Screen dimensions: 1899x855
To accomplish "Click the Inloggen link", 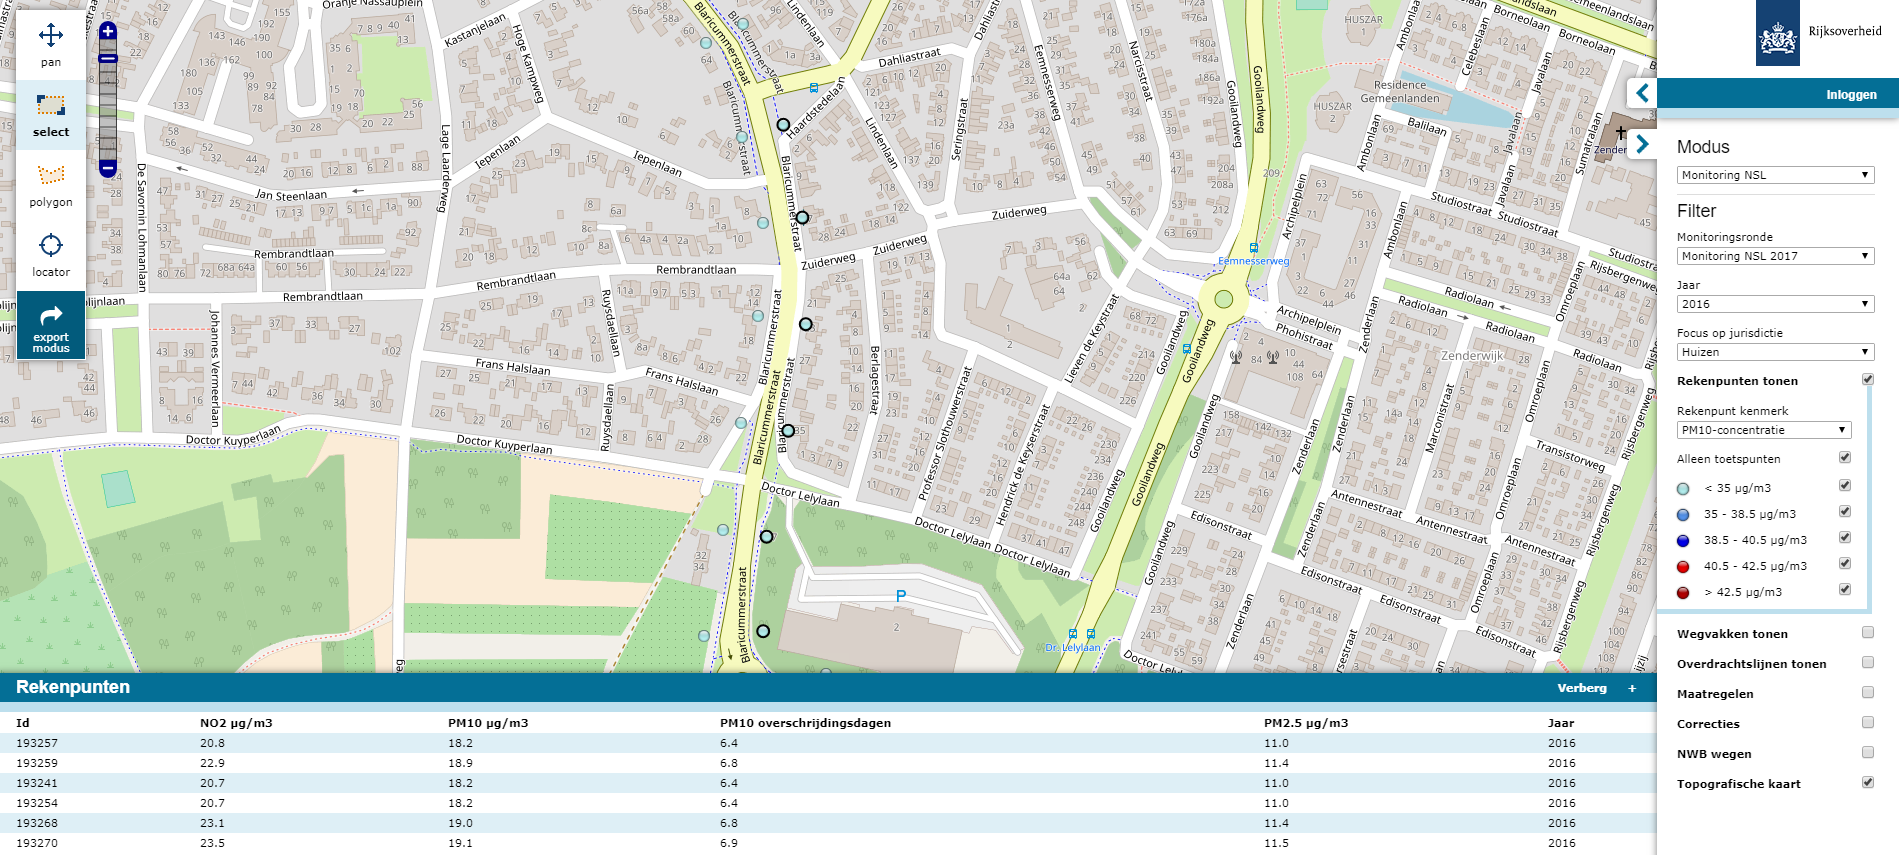I will pyautogui.click(x=1851, y=95).
